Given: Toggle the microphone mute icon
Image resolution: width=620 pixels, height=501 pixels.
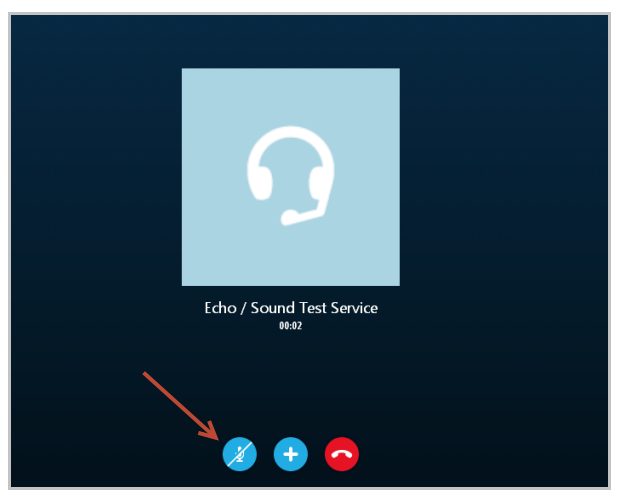Looking at the screenshot, I should 239,454.
